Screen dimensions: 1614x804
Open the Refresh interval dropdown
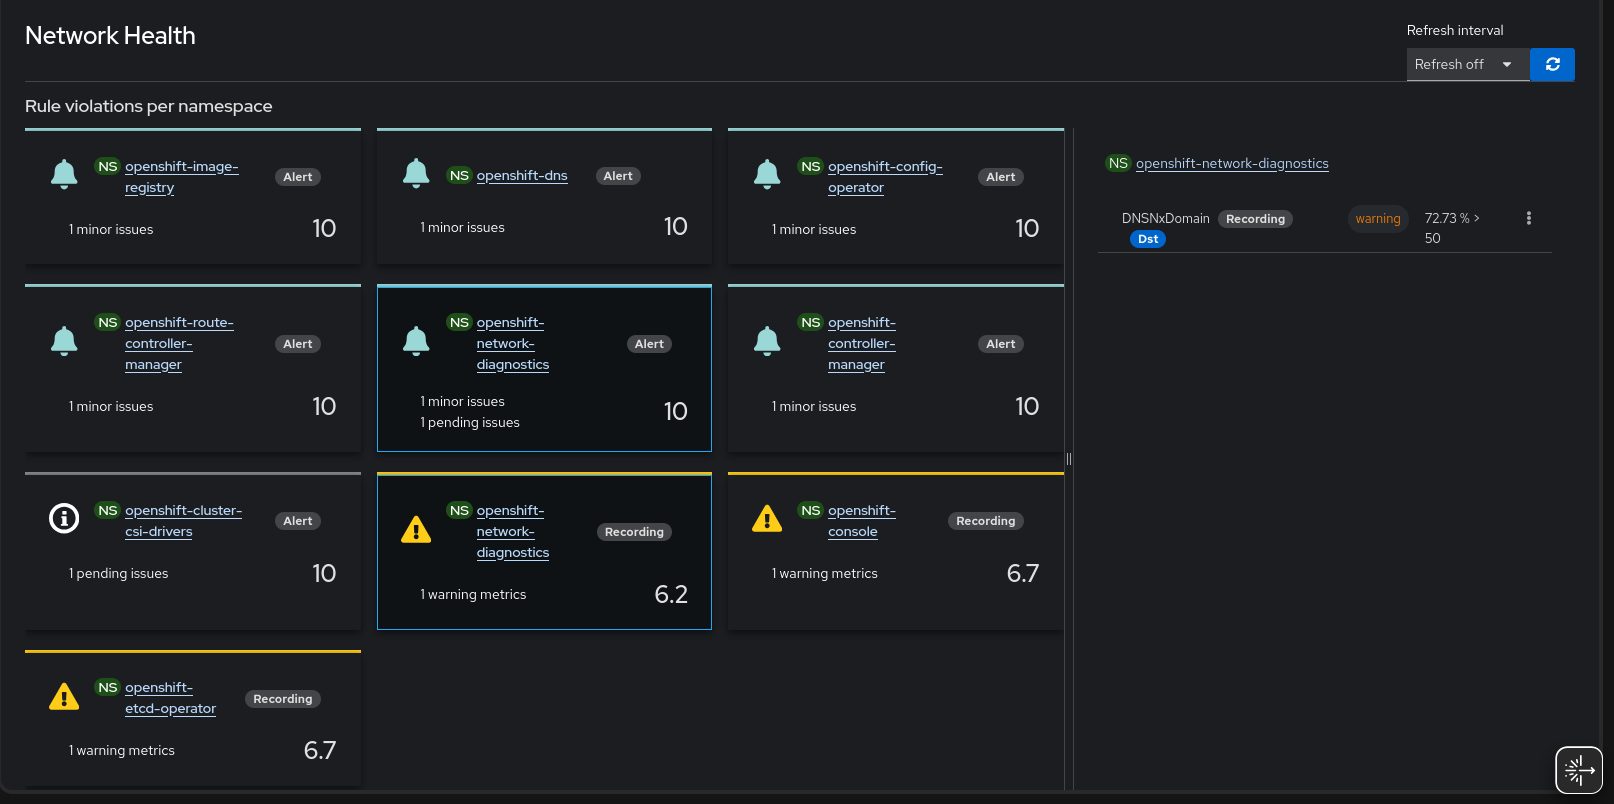[x=1467, y=64]
